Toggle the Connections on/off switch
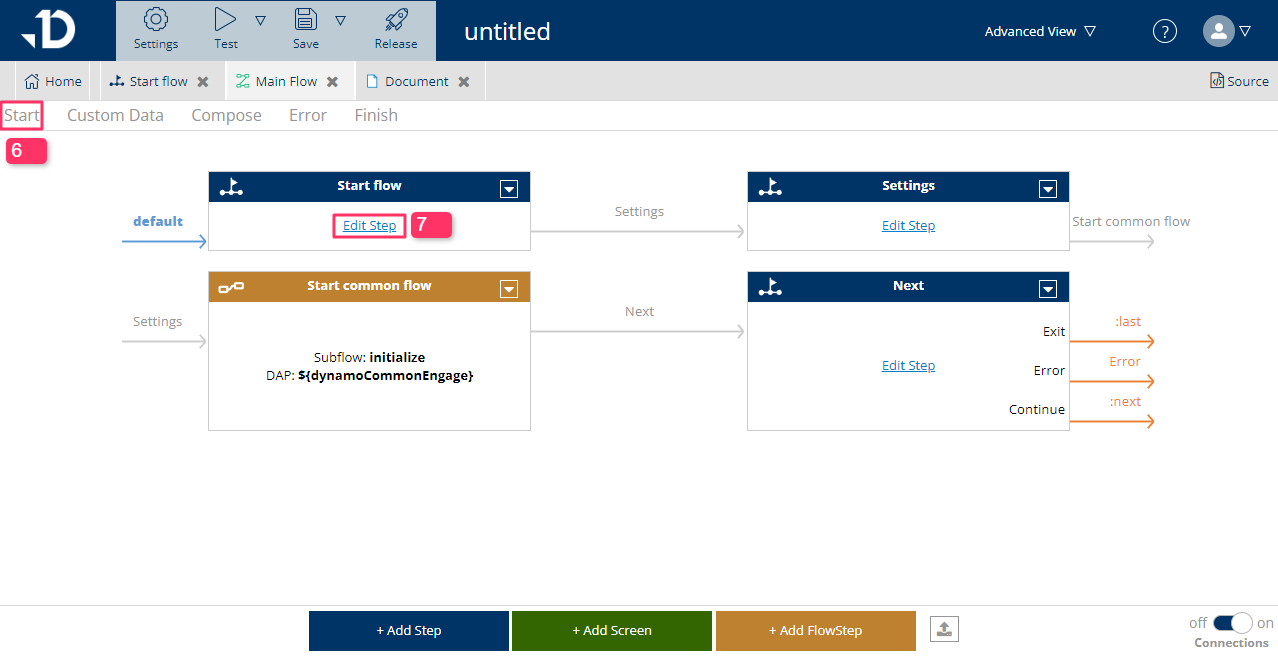This screenshot has width=1278, height=656. point(1232,623)
